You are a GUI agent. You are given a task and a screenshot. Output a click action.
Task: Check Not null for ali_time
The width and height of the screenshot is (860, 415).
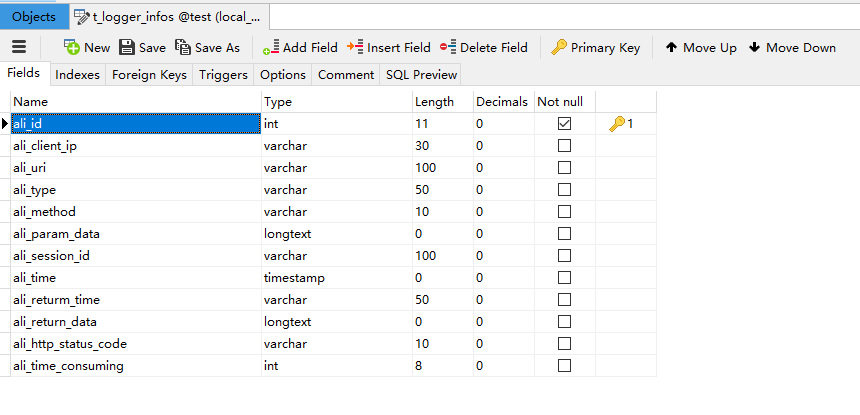coord(564,277)
